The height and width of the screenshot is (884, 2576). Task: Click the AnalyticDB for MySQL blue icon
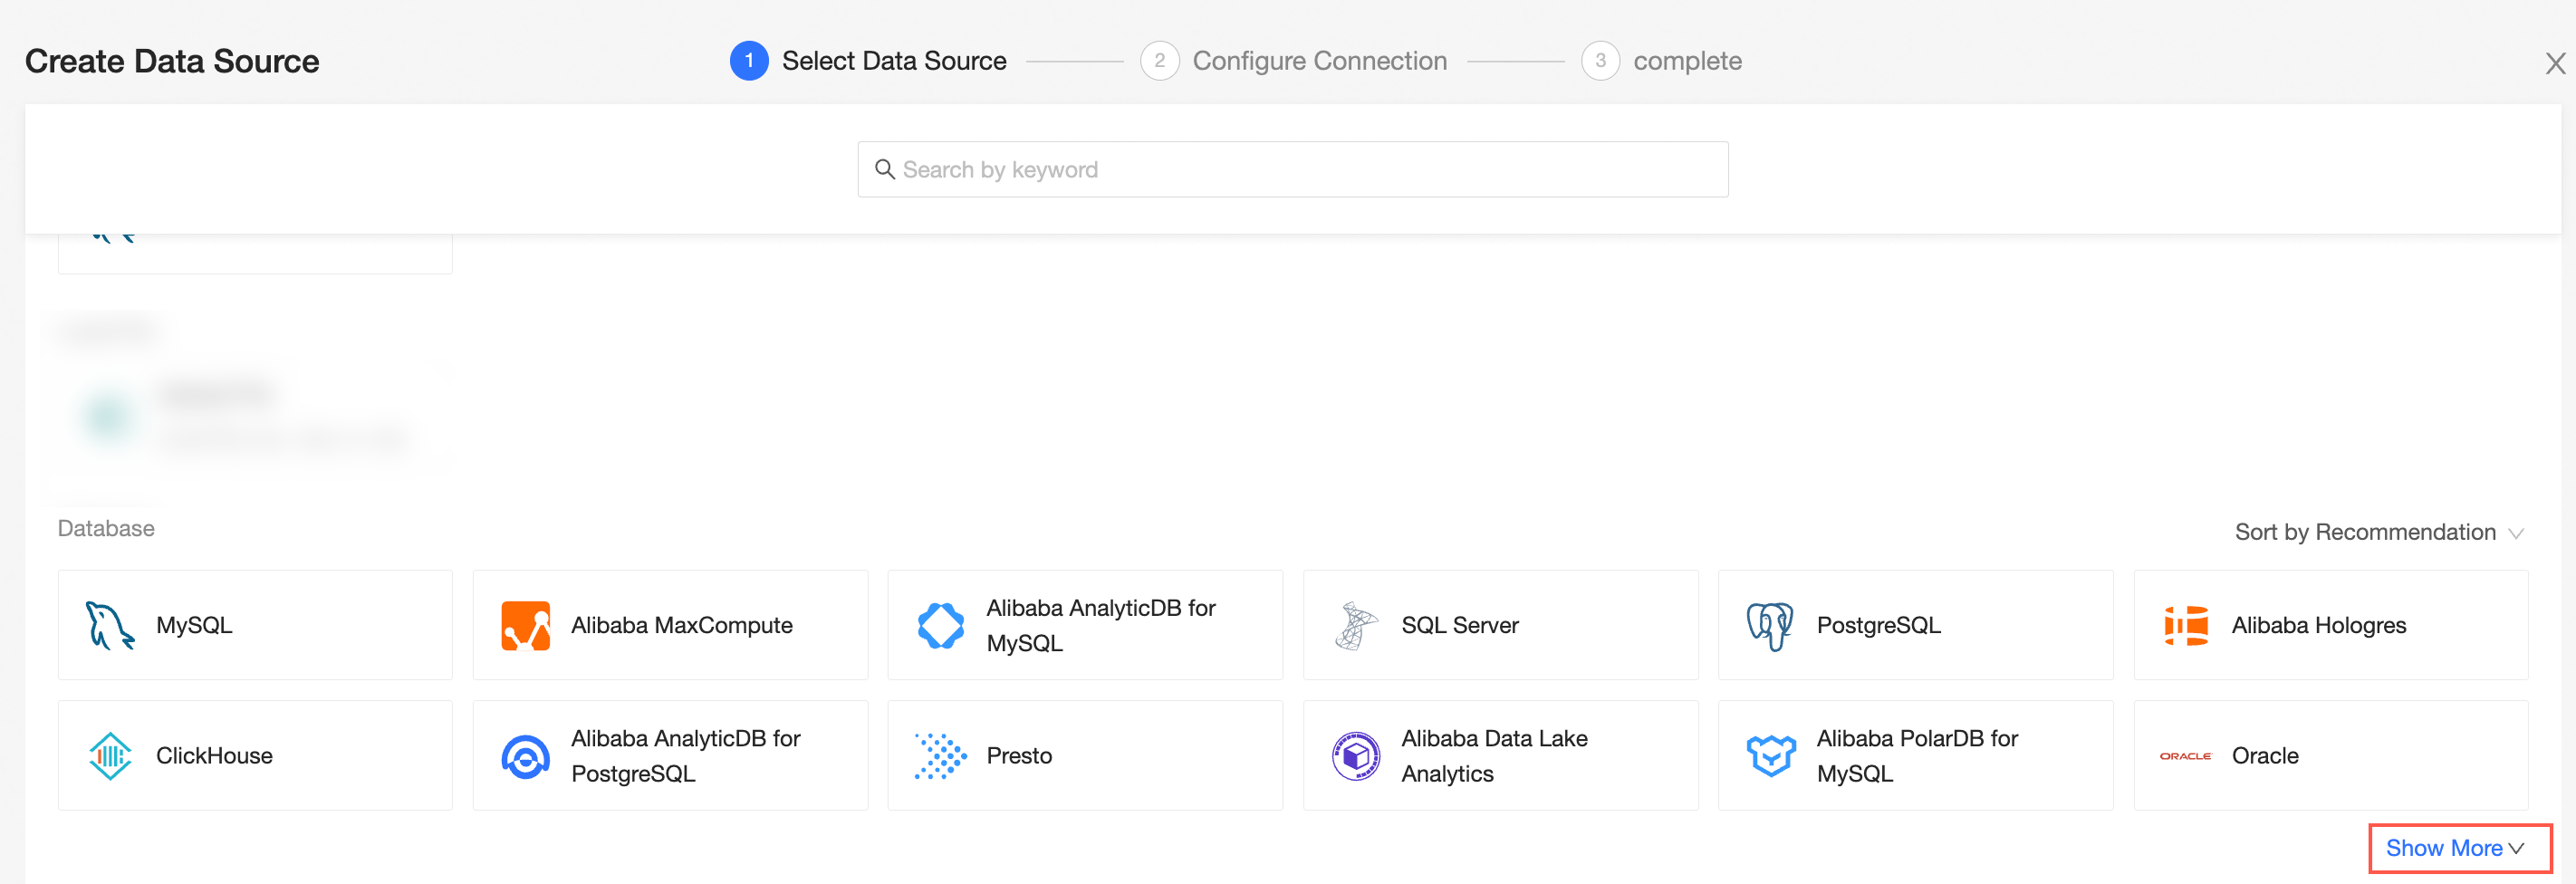click(941, 626)
